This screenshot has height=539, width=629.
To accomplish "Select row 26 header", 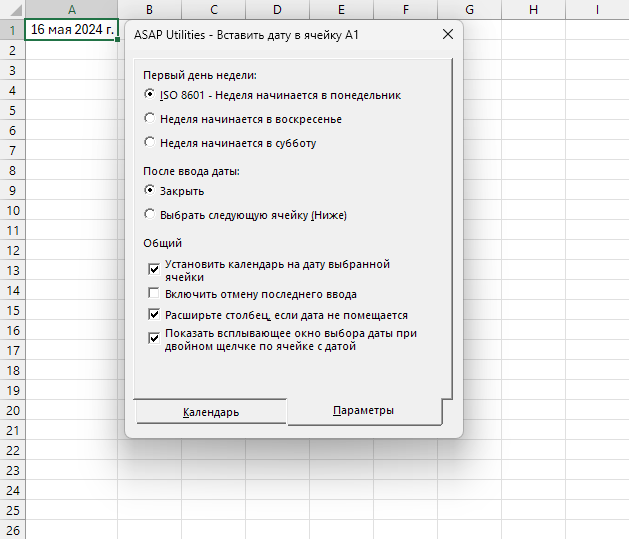I will pos(12,530).
